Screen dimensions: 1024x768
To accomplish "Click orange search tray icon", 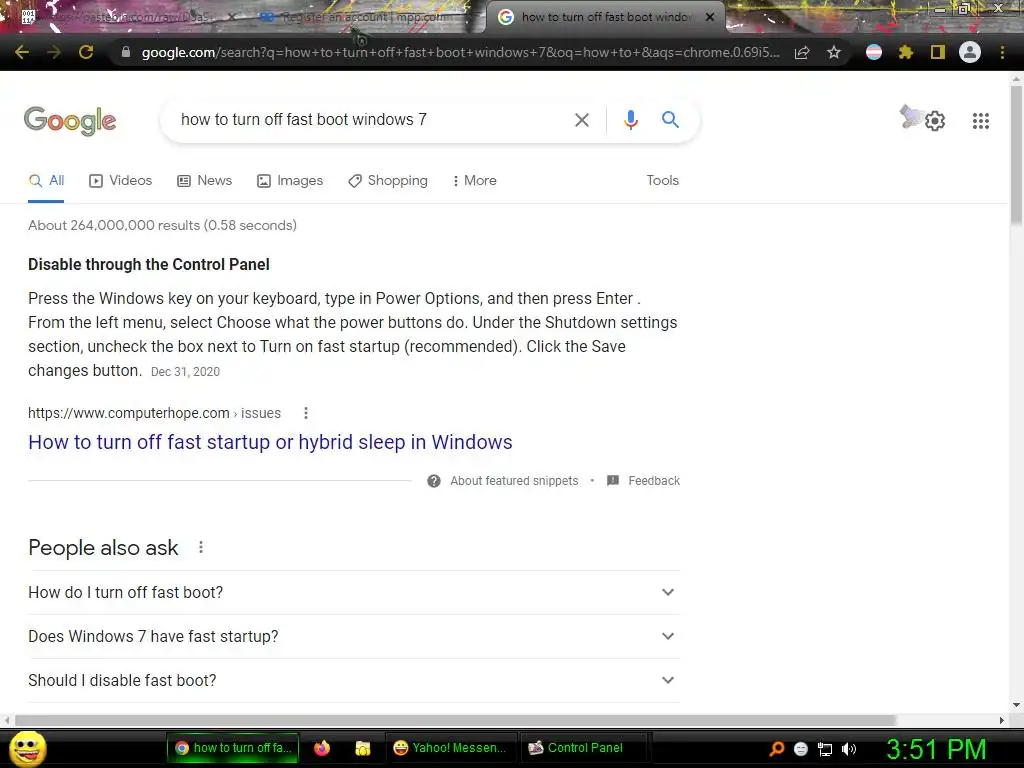I will tap(777, 749).
